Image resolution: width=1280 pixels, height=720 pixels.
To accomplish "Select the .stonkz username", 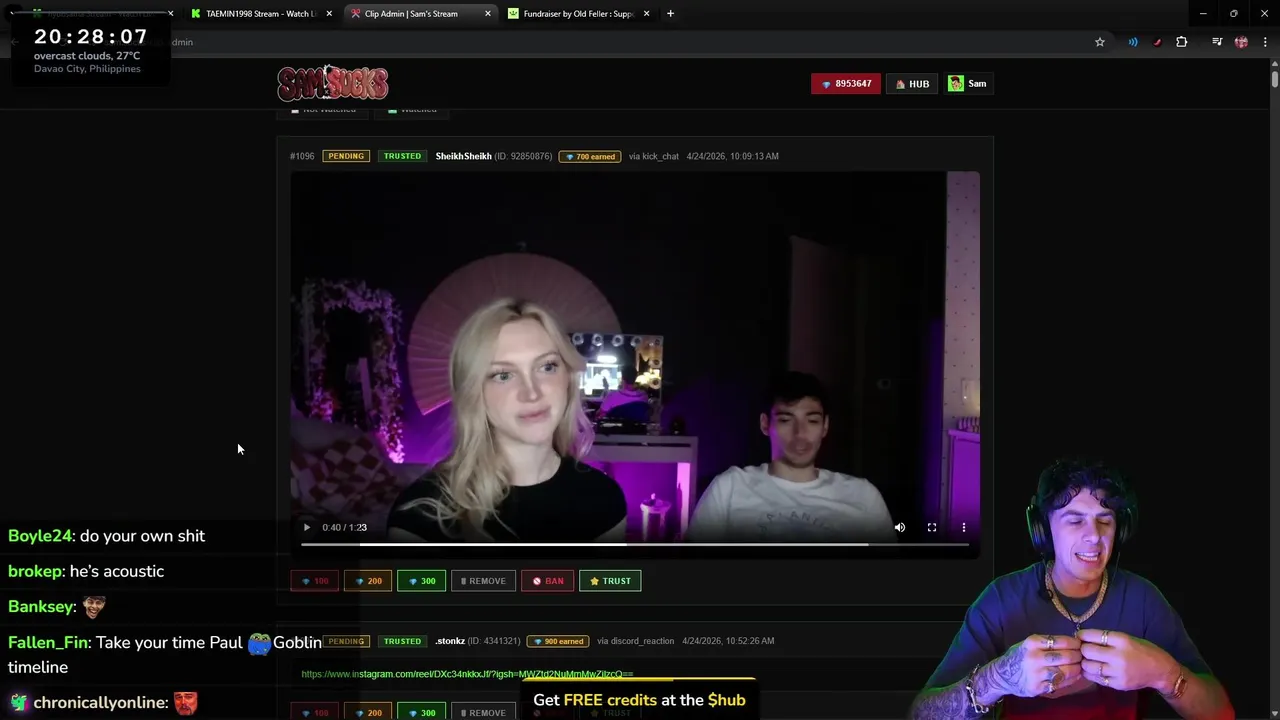I will click(x=450, y=641).
